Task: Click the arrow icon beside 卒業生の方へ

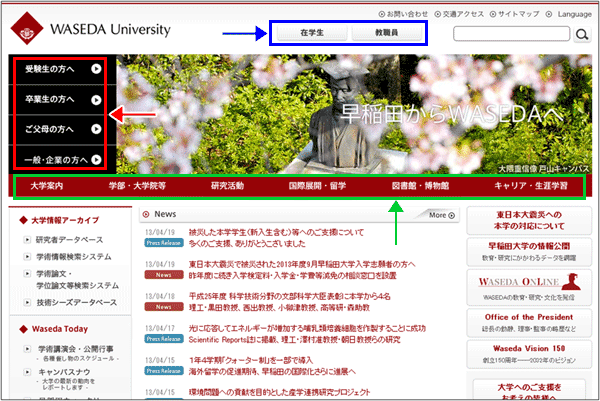Action: [96, 99]
